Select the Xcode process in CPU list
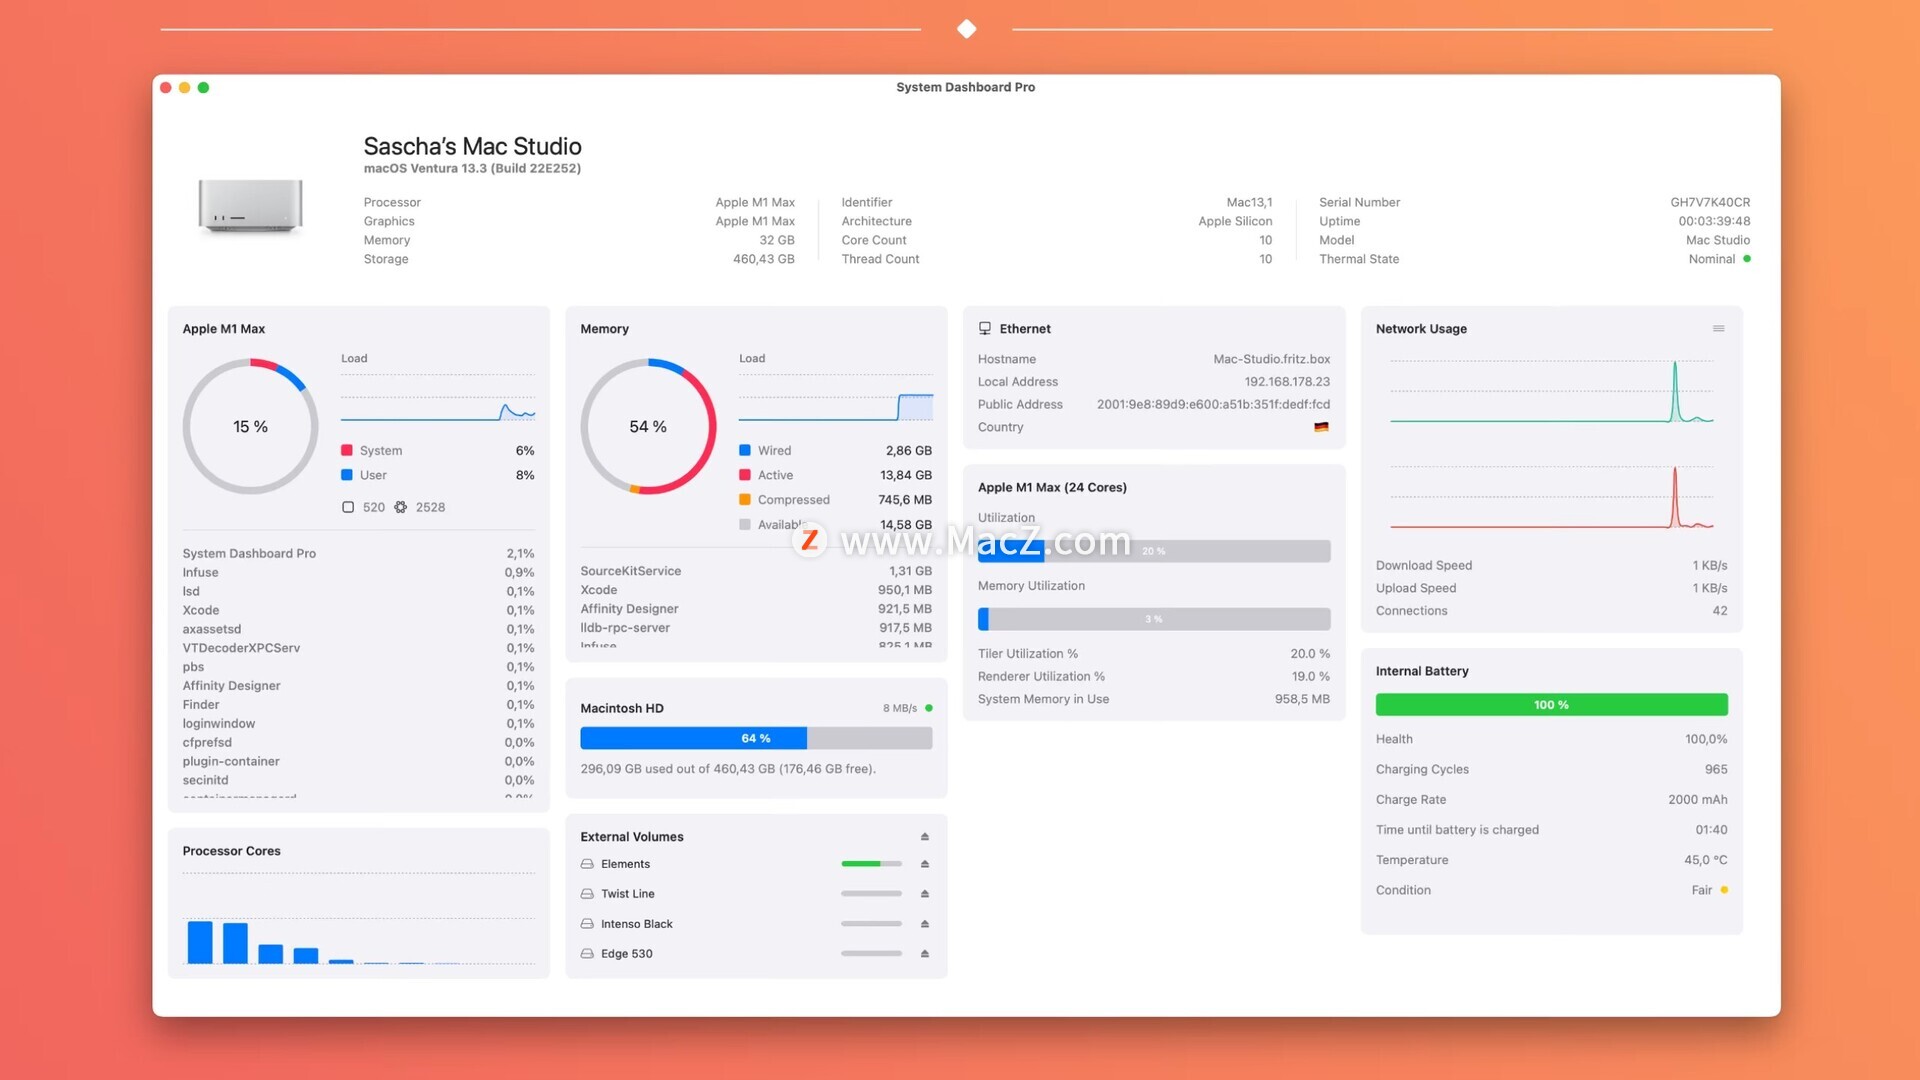The image size is (1920, 1080). coord(358,611)
